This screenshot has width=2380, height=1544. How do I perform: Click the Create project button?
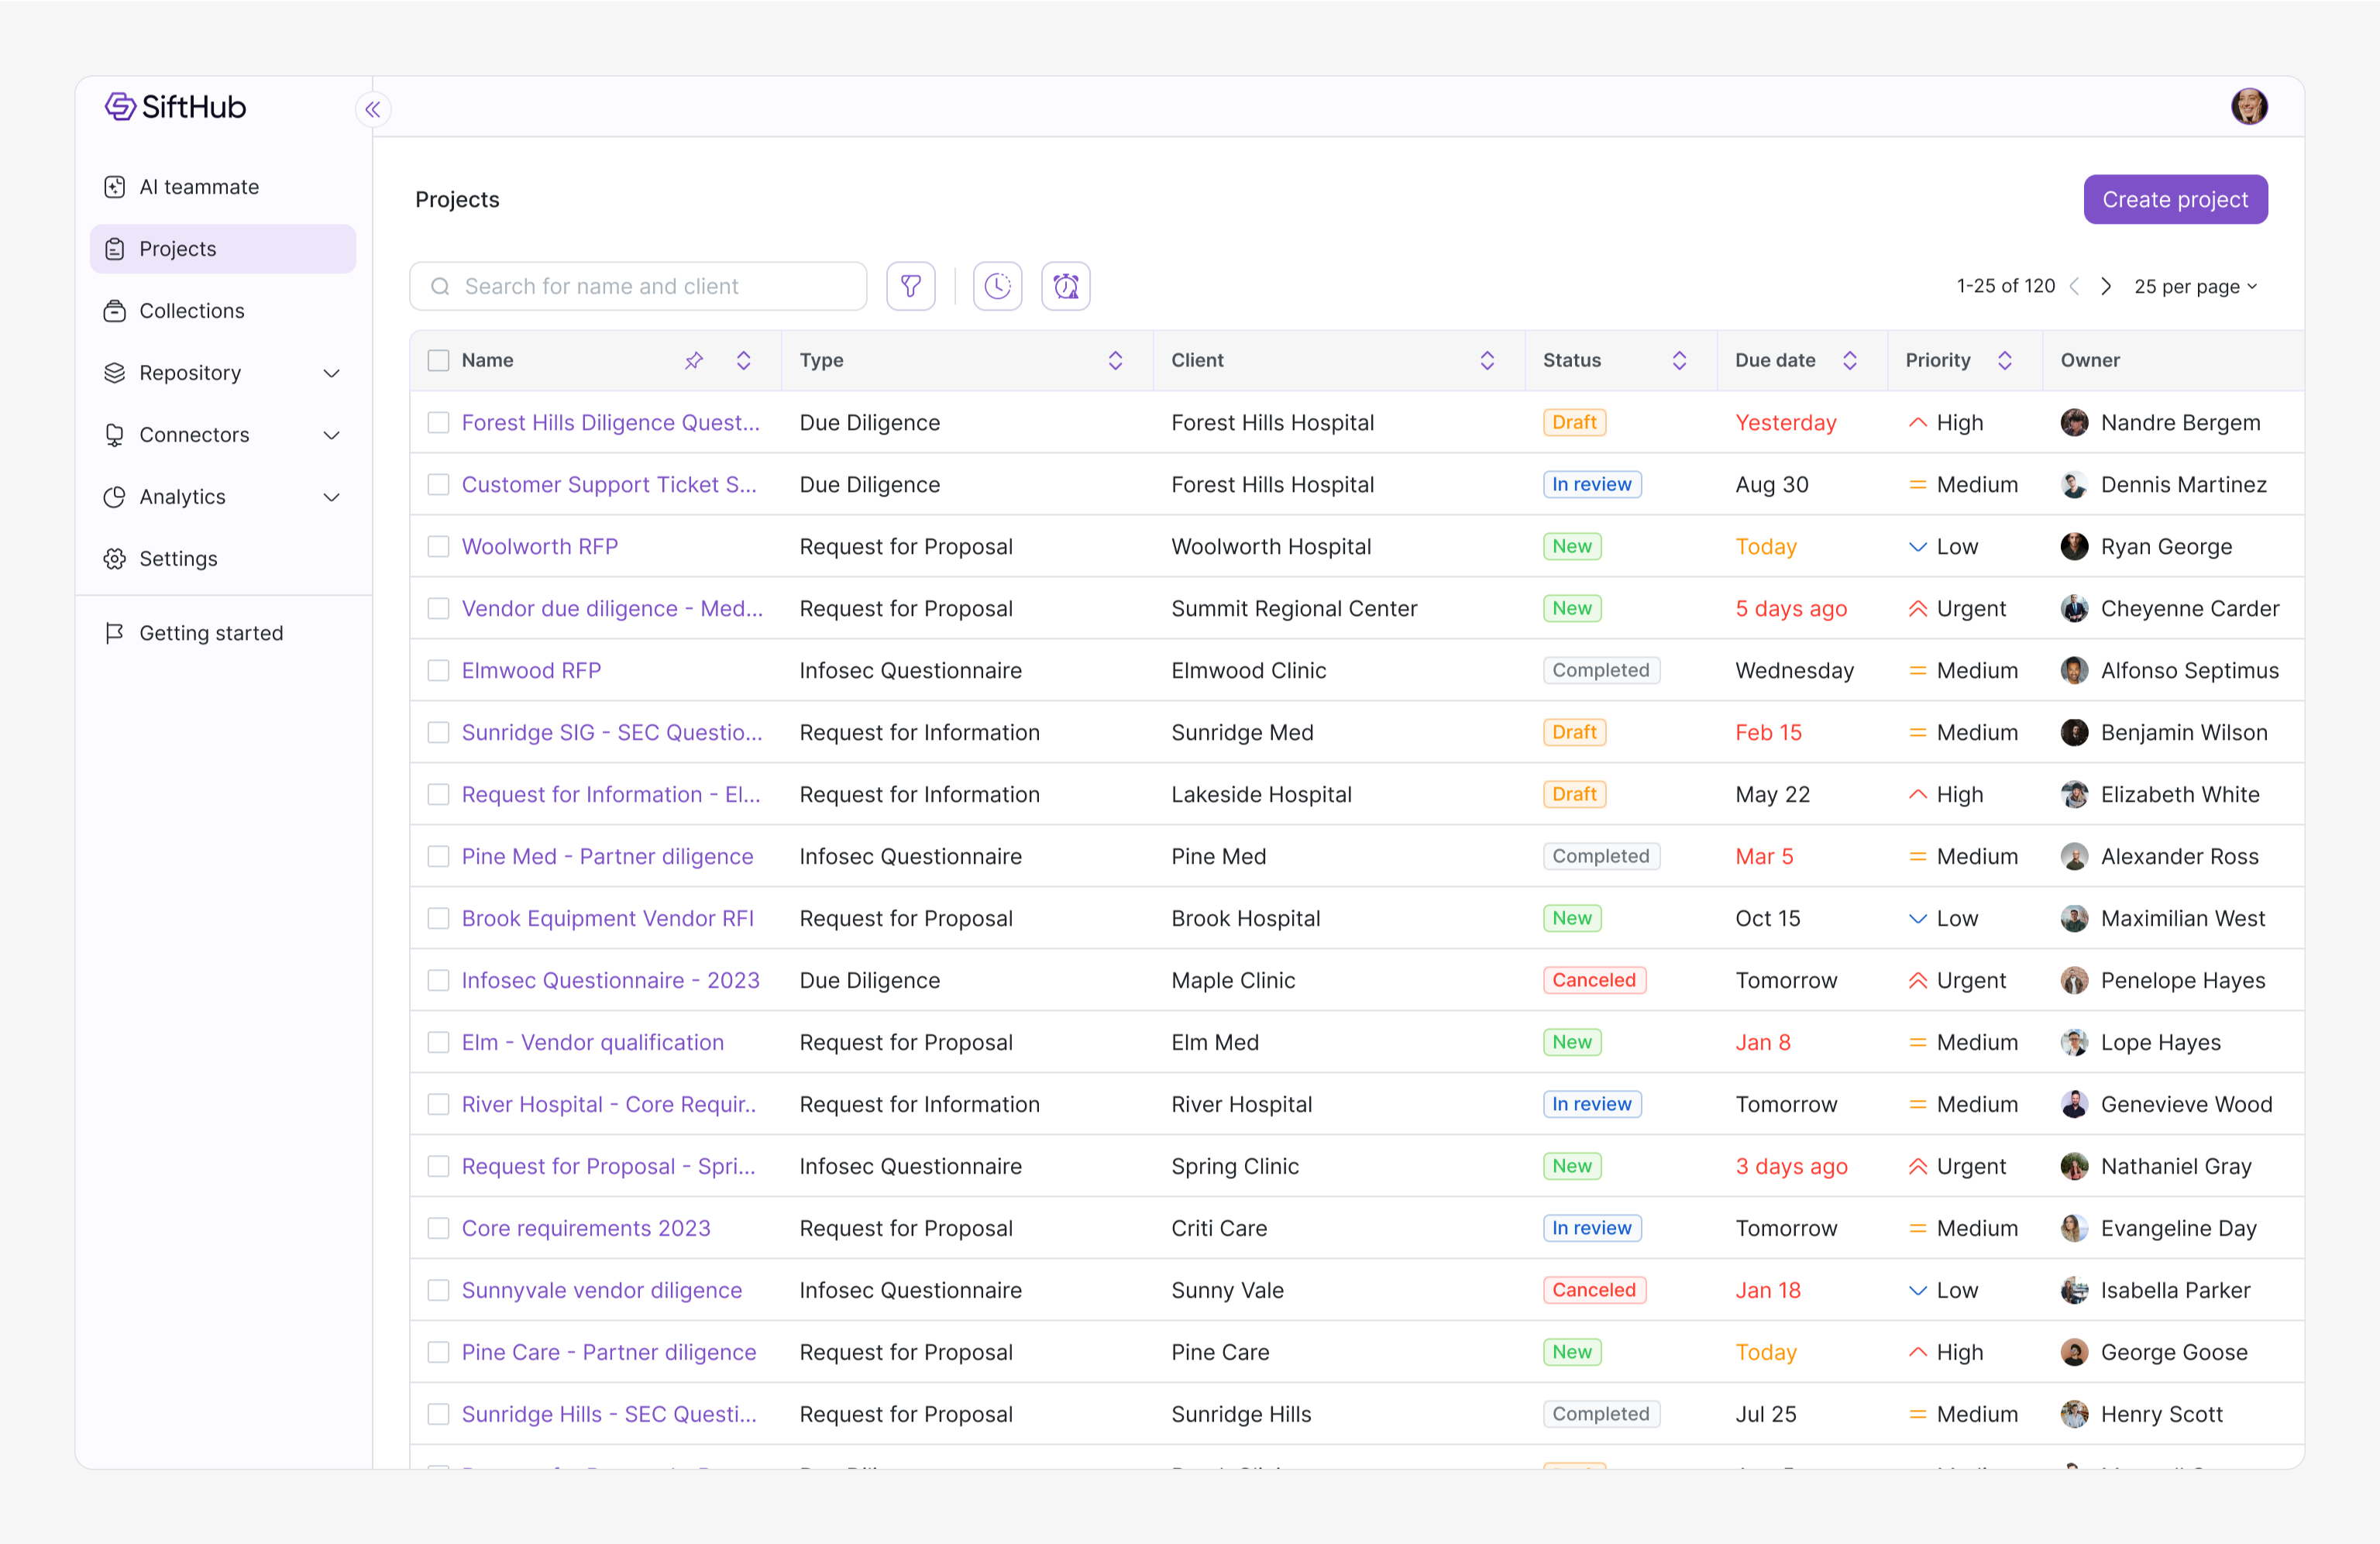coord(2174,200)
